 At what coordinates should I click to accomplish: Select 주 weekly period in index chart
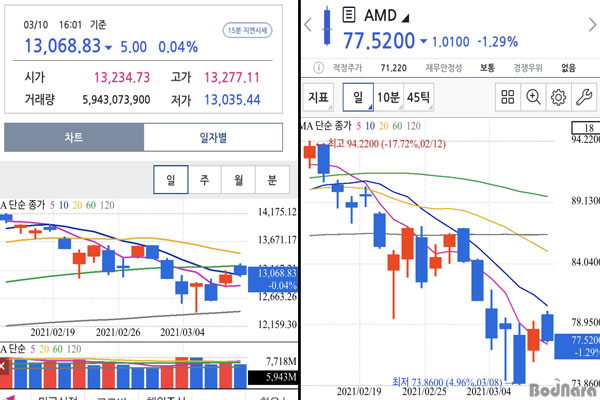click(205, 180)
